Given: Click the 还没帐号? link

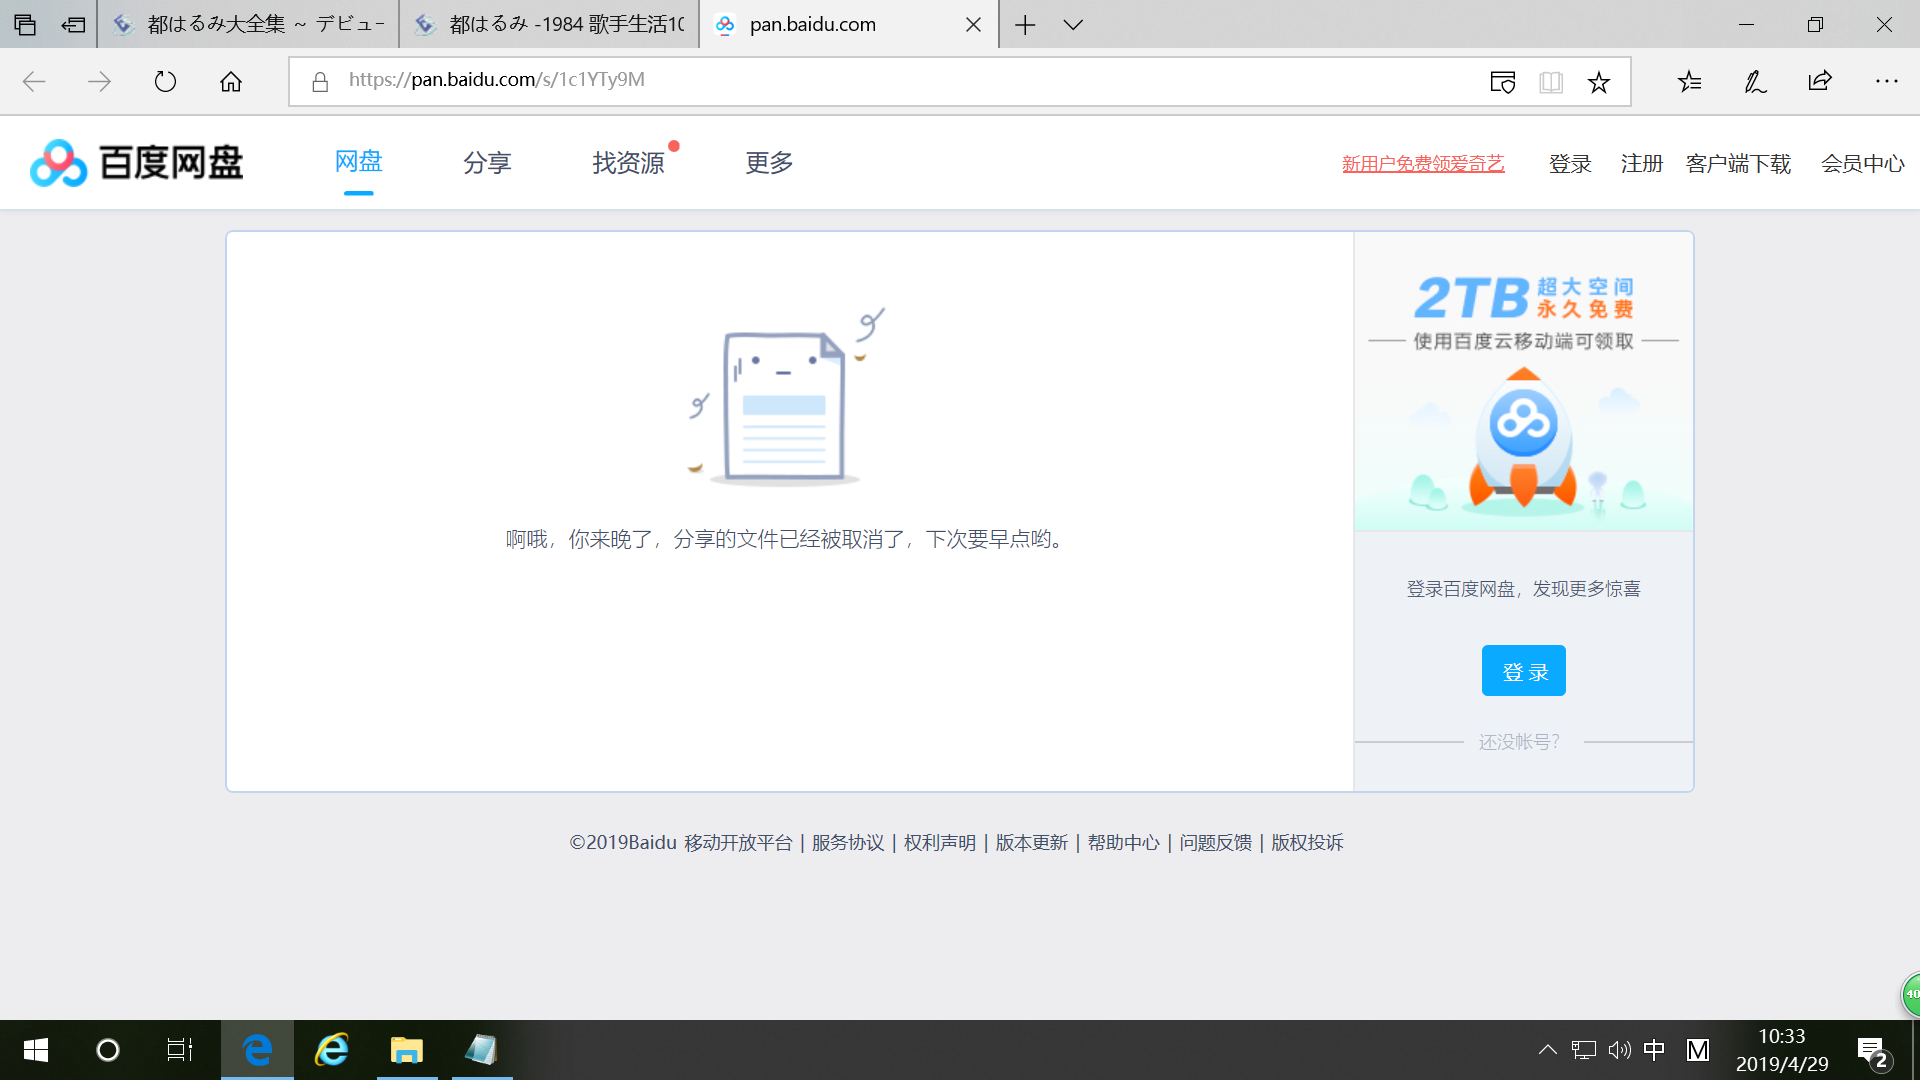Looking at the screenshot, I should tap(1519, 742).
